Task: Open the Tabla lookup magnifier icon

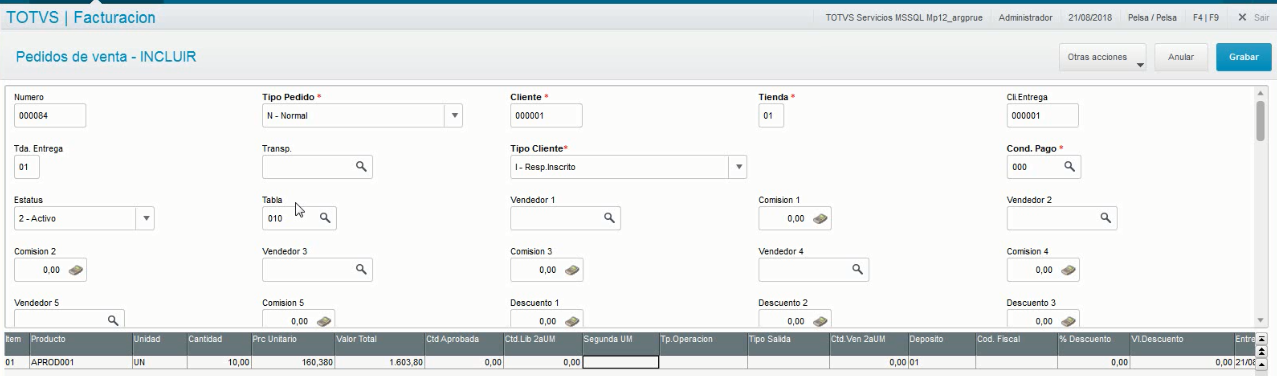Action: [325, 217]
